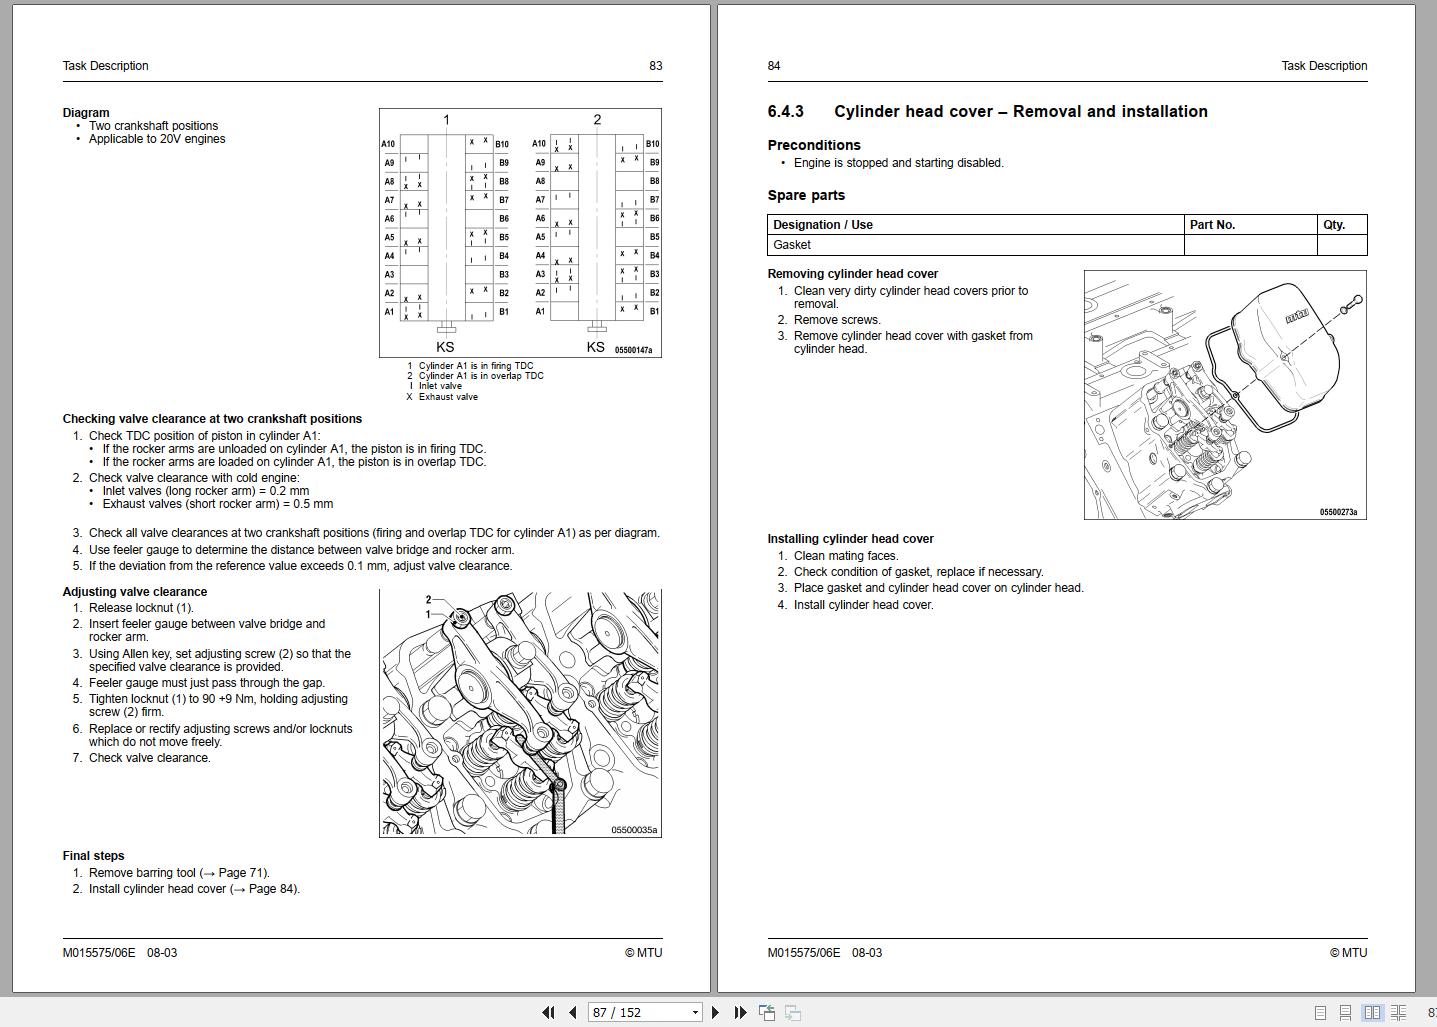Image resolution: width=1437 pixels, height=1027 pixels.
Task: Navigate forward to the next view
Action: (792, 1012)
